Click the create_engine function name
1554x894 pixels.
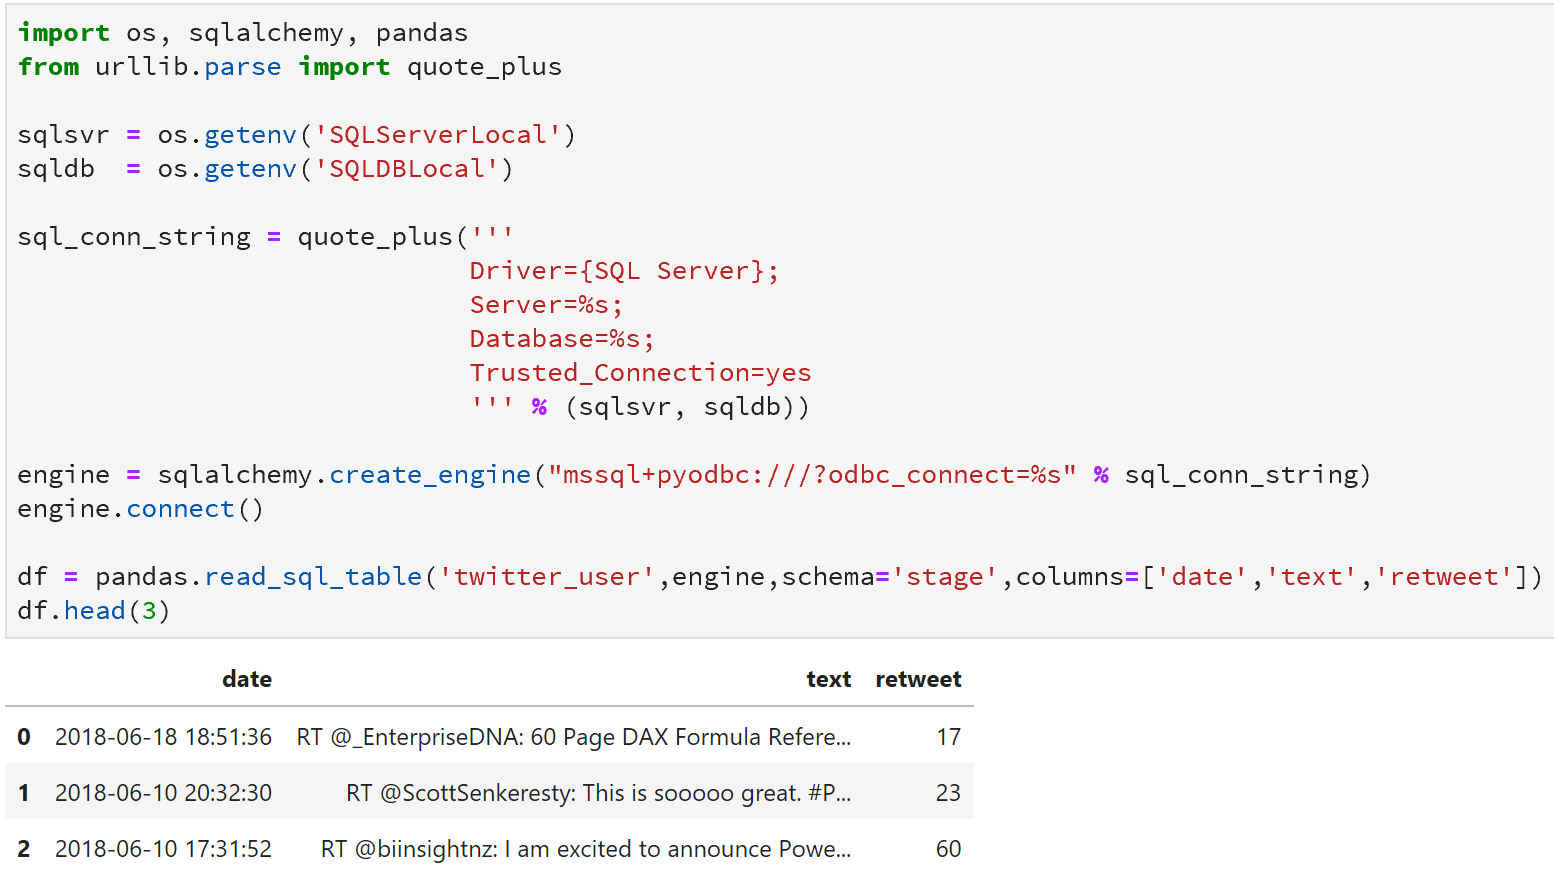pos(428,474)
